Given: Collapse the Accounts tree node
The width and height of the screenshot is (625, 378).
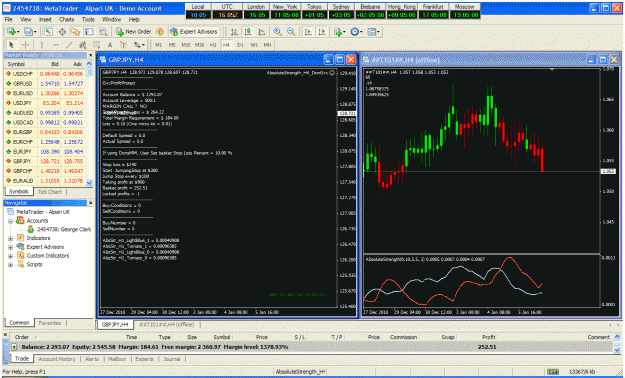Looking at the screenshot, I should [11, 221].
